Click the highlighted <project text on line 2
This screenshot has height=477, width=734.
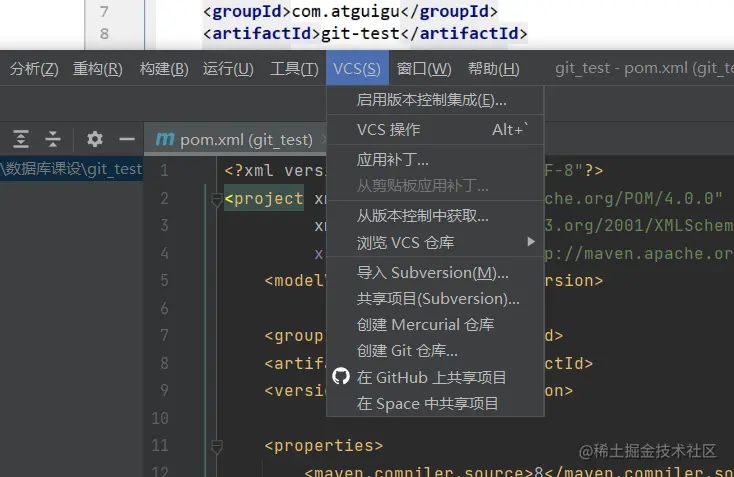(x=264, y=199)
